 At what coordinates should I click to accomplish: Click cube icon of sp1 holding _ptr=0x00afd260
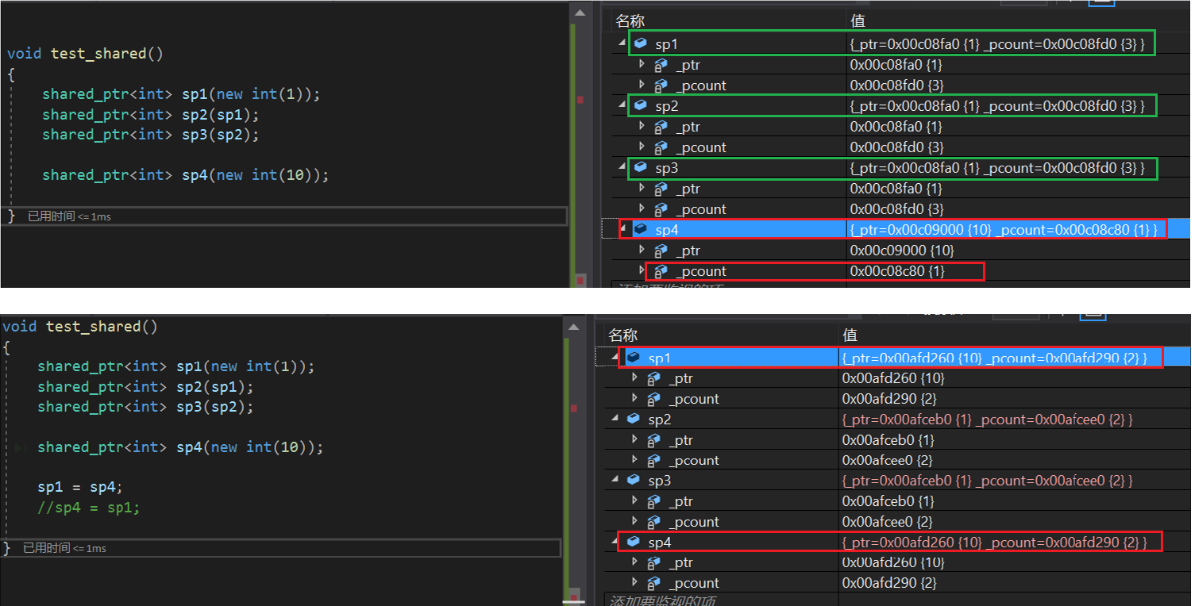click(x=633, y=357)
